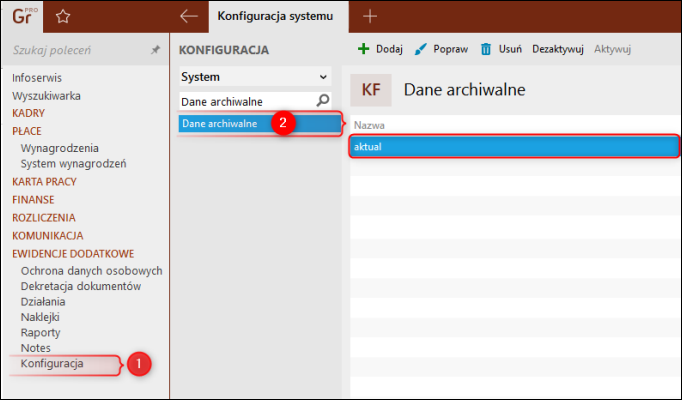This screenshot has height=400, width=682.
Task: Click the pin icon in search box
Action: (155, 50)
